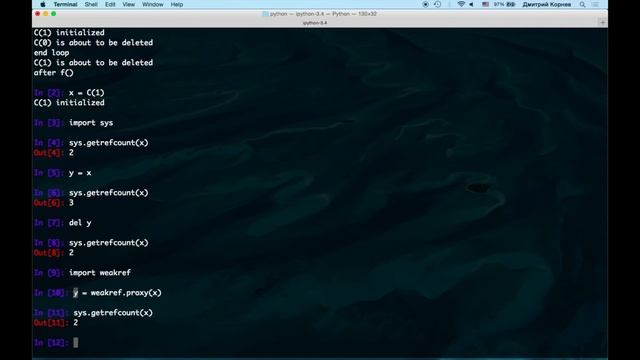The image size is (640, 360).
Task: Click the text 'after f()'
Action: (53, 73)
